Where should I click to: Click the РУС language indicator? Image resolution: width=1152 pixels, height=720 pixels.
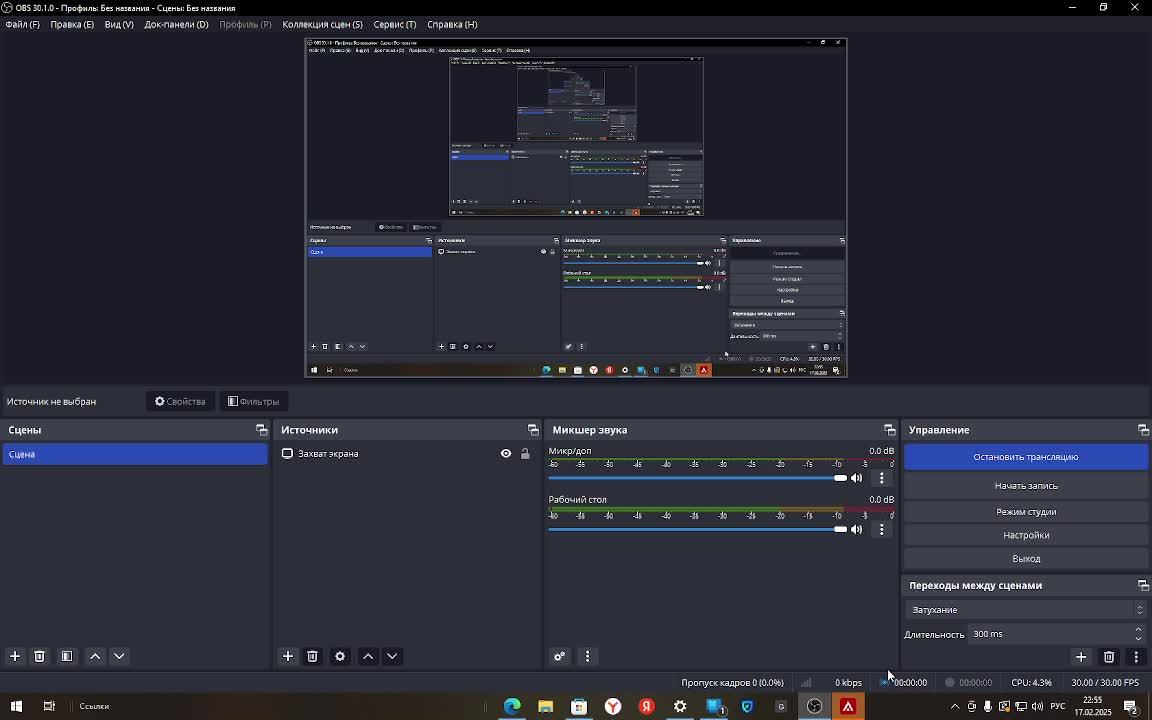click(1057, 706)
